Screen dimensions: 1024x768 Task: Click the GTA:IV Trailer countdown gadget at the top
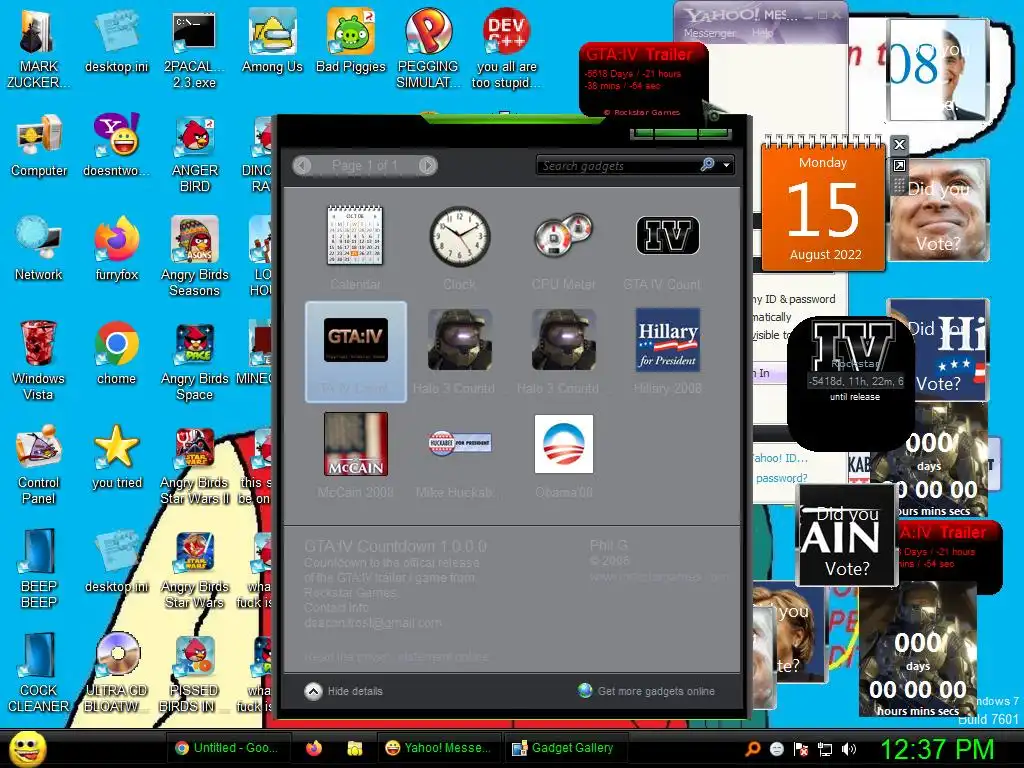coord(643,80)
